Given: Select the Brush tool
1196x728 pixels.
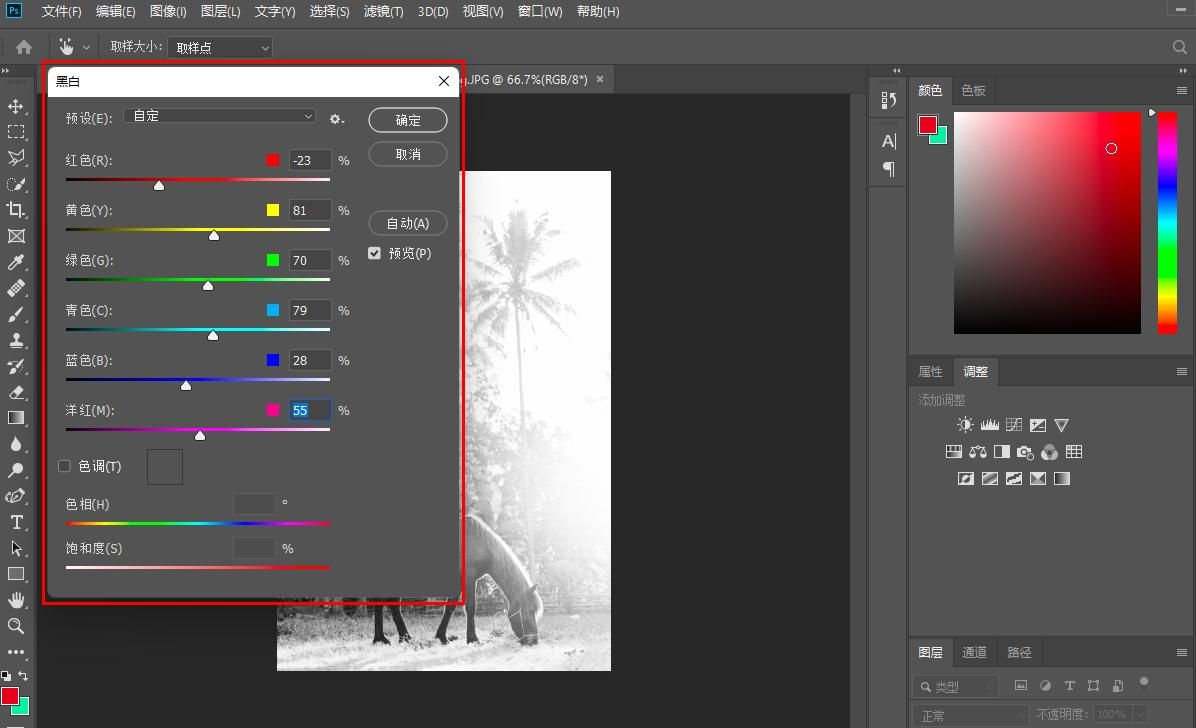Looking at the screenshot, I should 16,314.
